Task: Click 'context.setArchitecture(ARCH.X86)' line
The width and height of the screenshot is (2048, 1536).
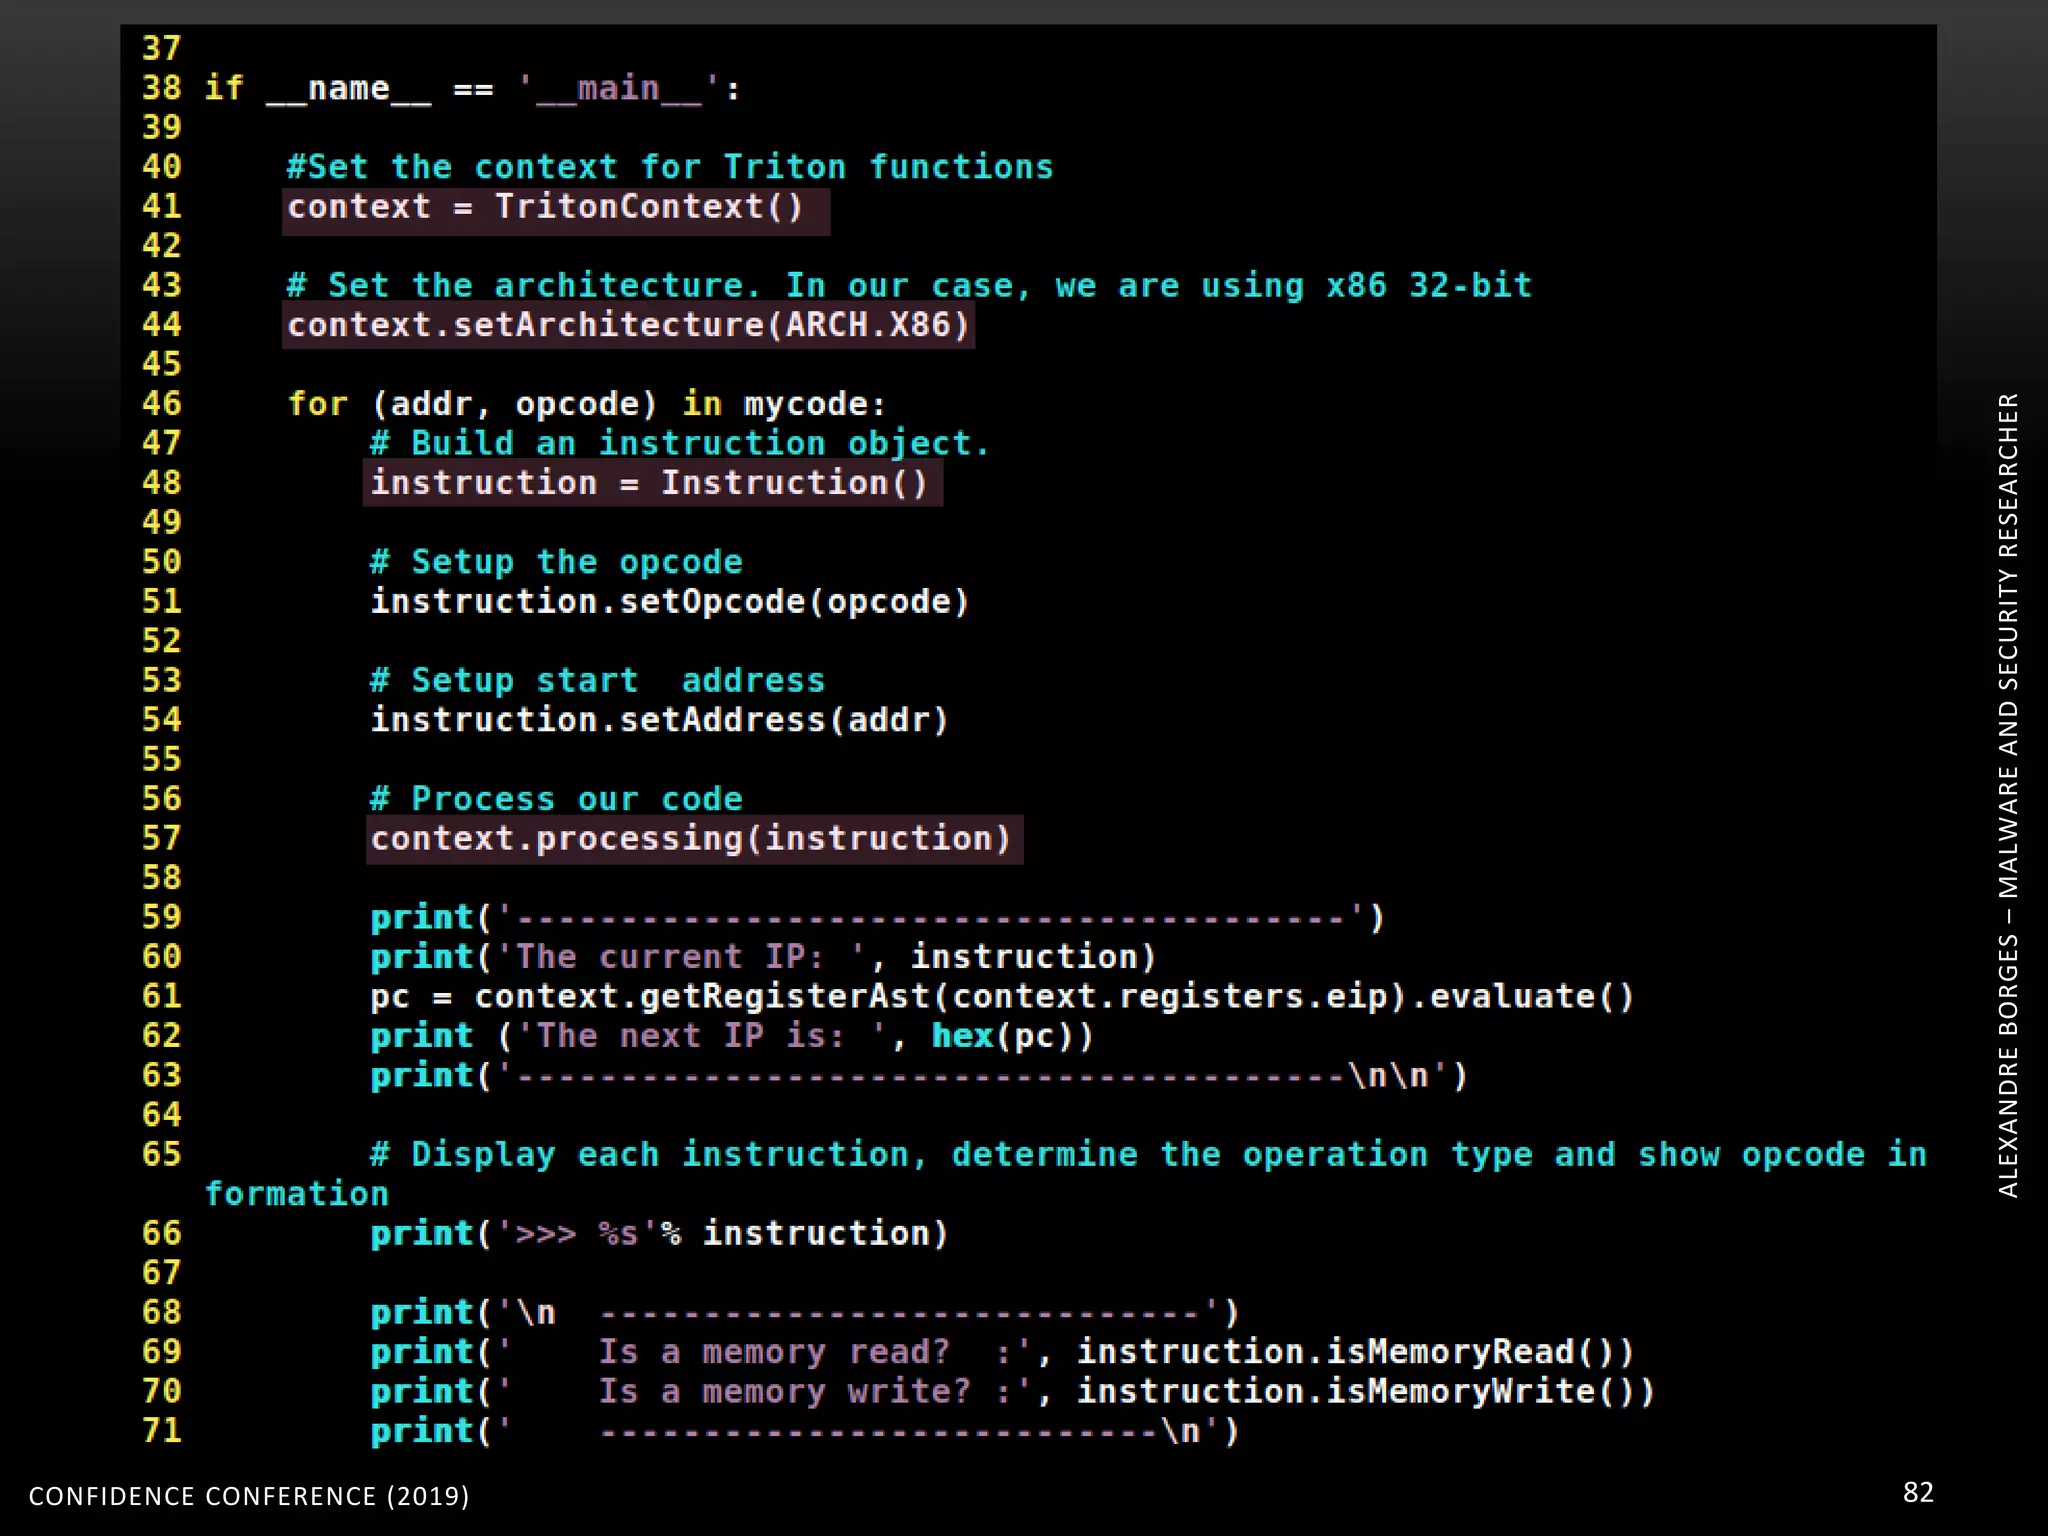Action: tap(628, 326)
